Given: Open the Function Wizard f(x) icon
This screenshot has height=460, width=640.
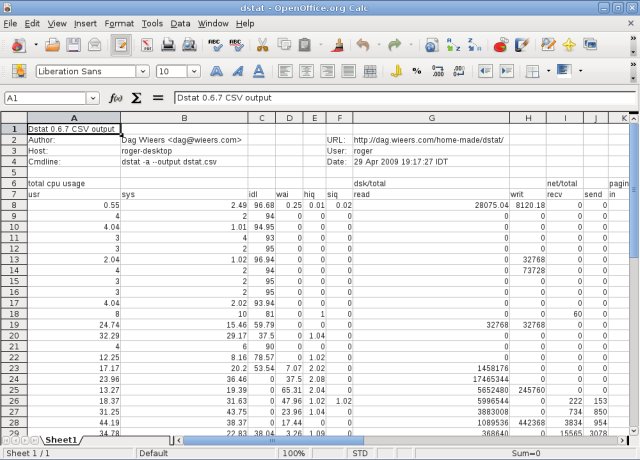Looking at the screenshot, I should click(116, 98).
